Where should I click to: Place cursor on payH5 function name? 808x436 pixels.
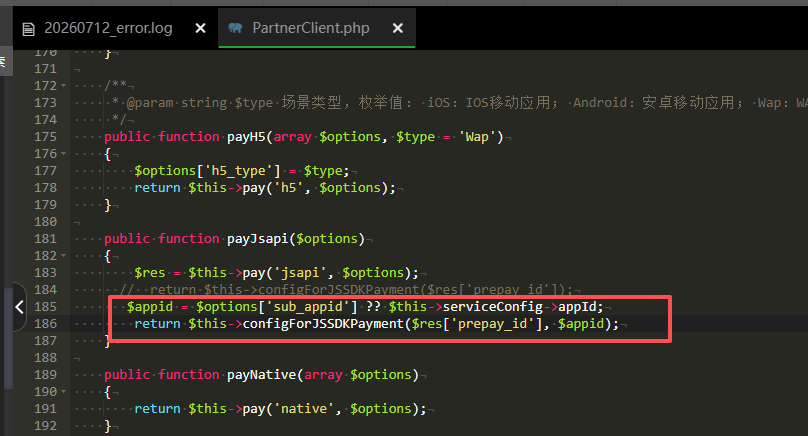[246, 137]
